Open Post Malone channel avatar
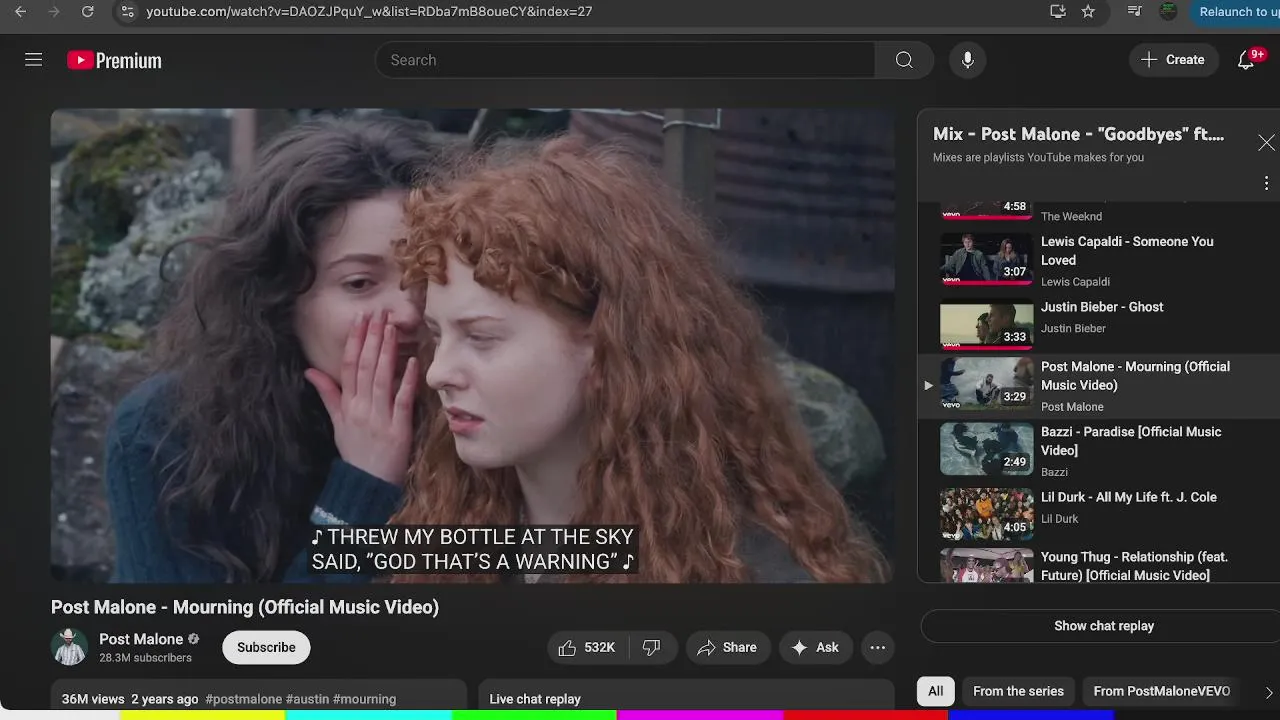1280x720 pixels. [70, 647]
